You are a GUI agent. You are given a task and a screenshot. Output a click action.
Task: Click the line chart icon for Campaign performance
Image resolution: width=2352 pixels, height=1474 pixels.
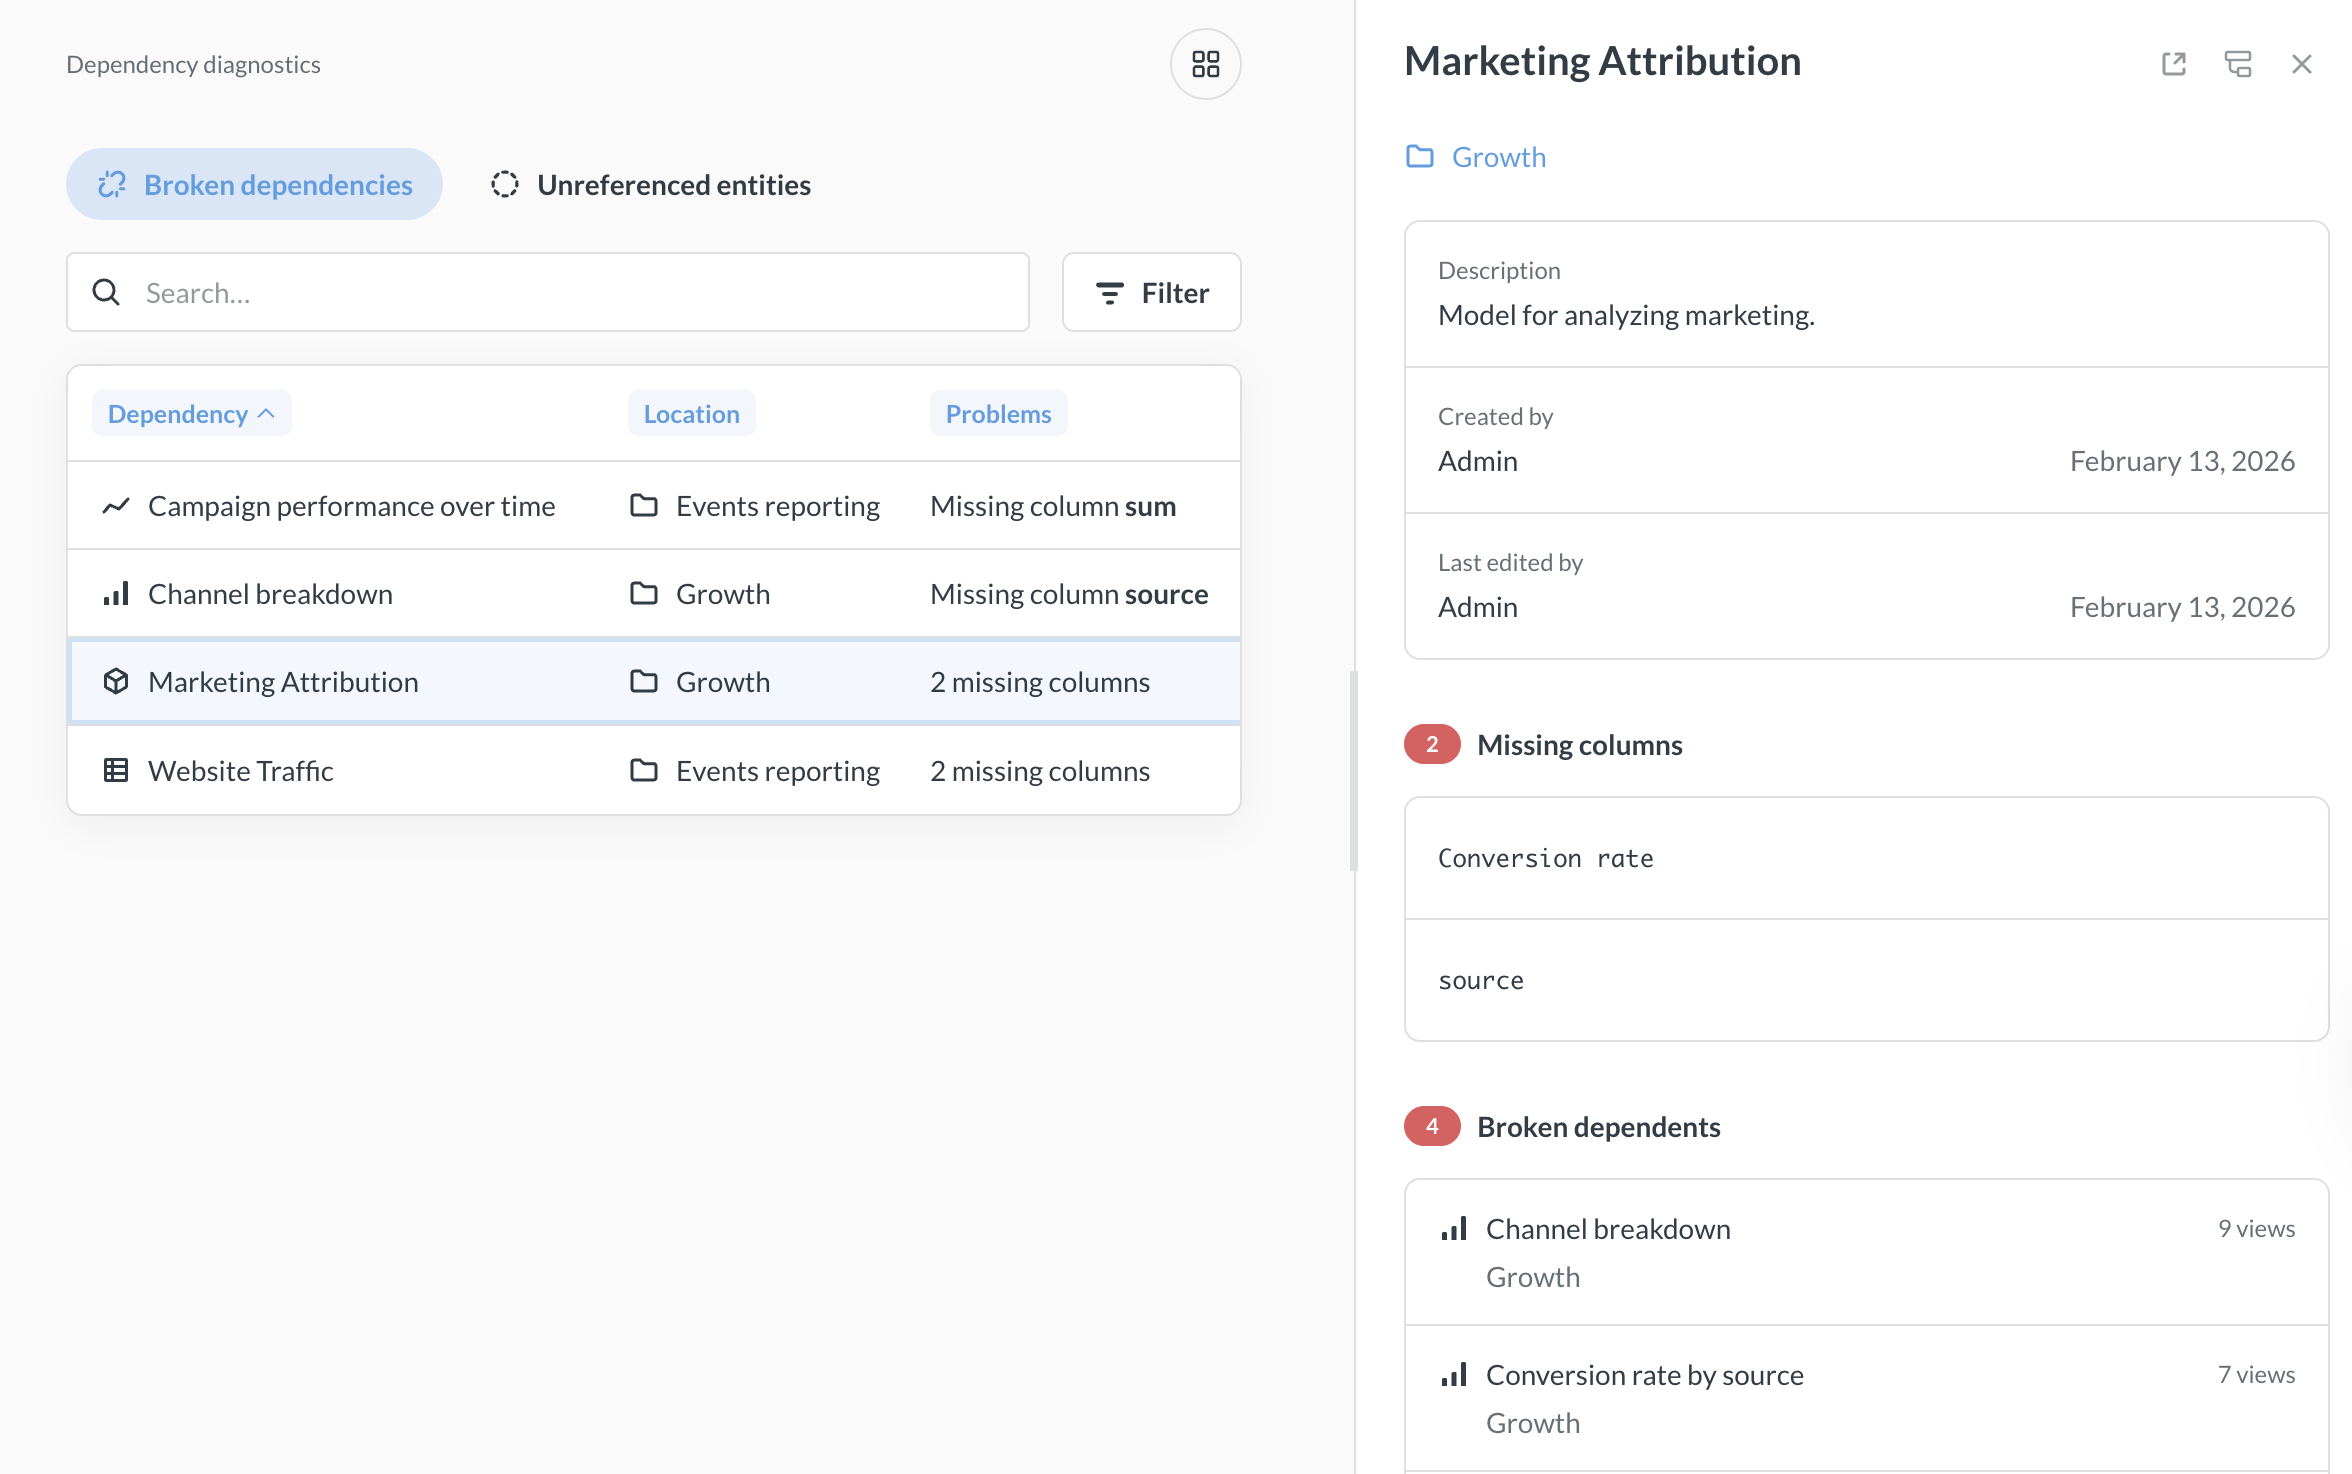116,506
